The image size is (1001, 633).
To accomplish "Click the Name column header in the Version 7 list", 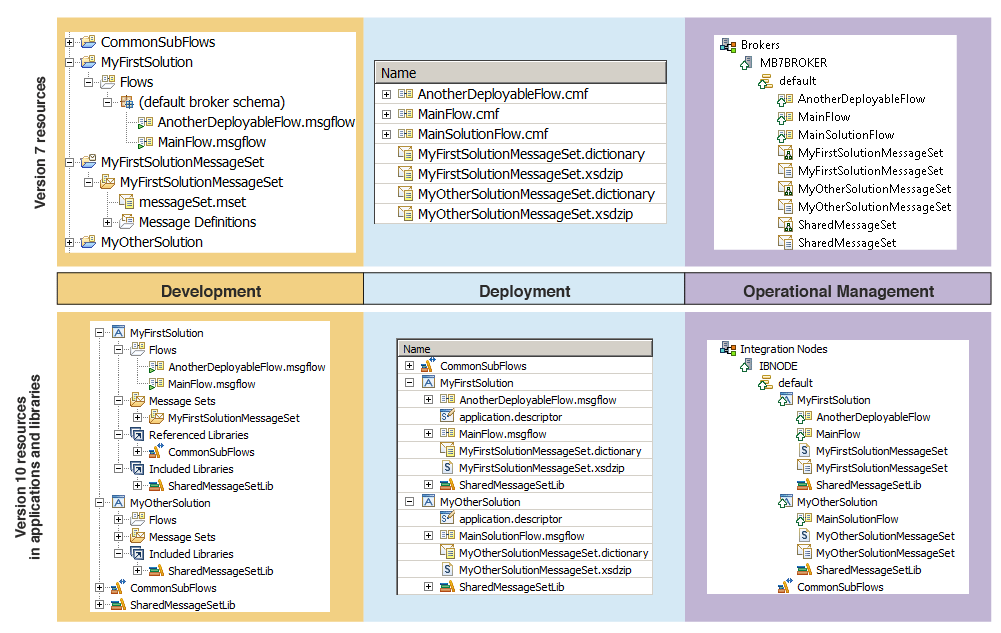I will pos(519,73).
